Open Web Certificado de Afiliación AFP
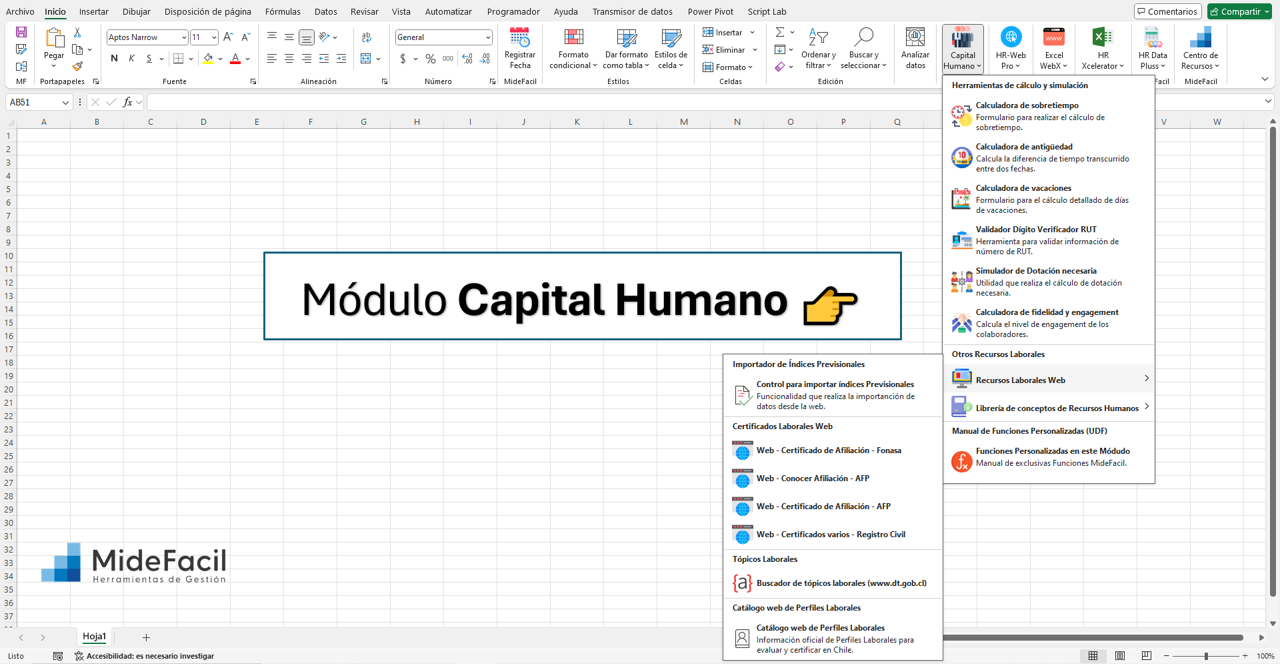Image resolution: width=1280 pixels, height=664 pixels. coord(832,507)
